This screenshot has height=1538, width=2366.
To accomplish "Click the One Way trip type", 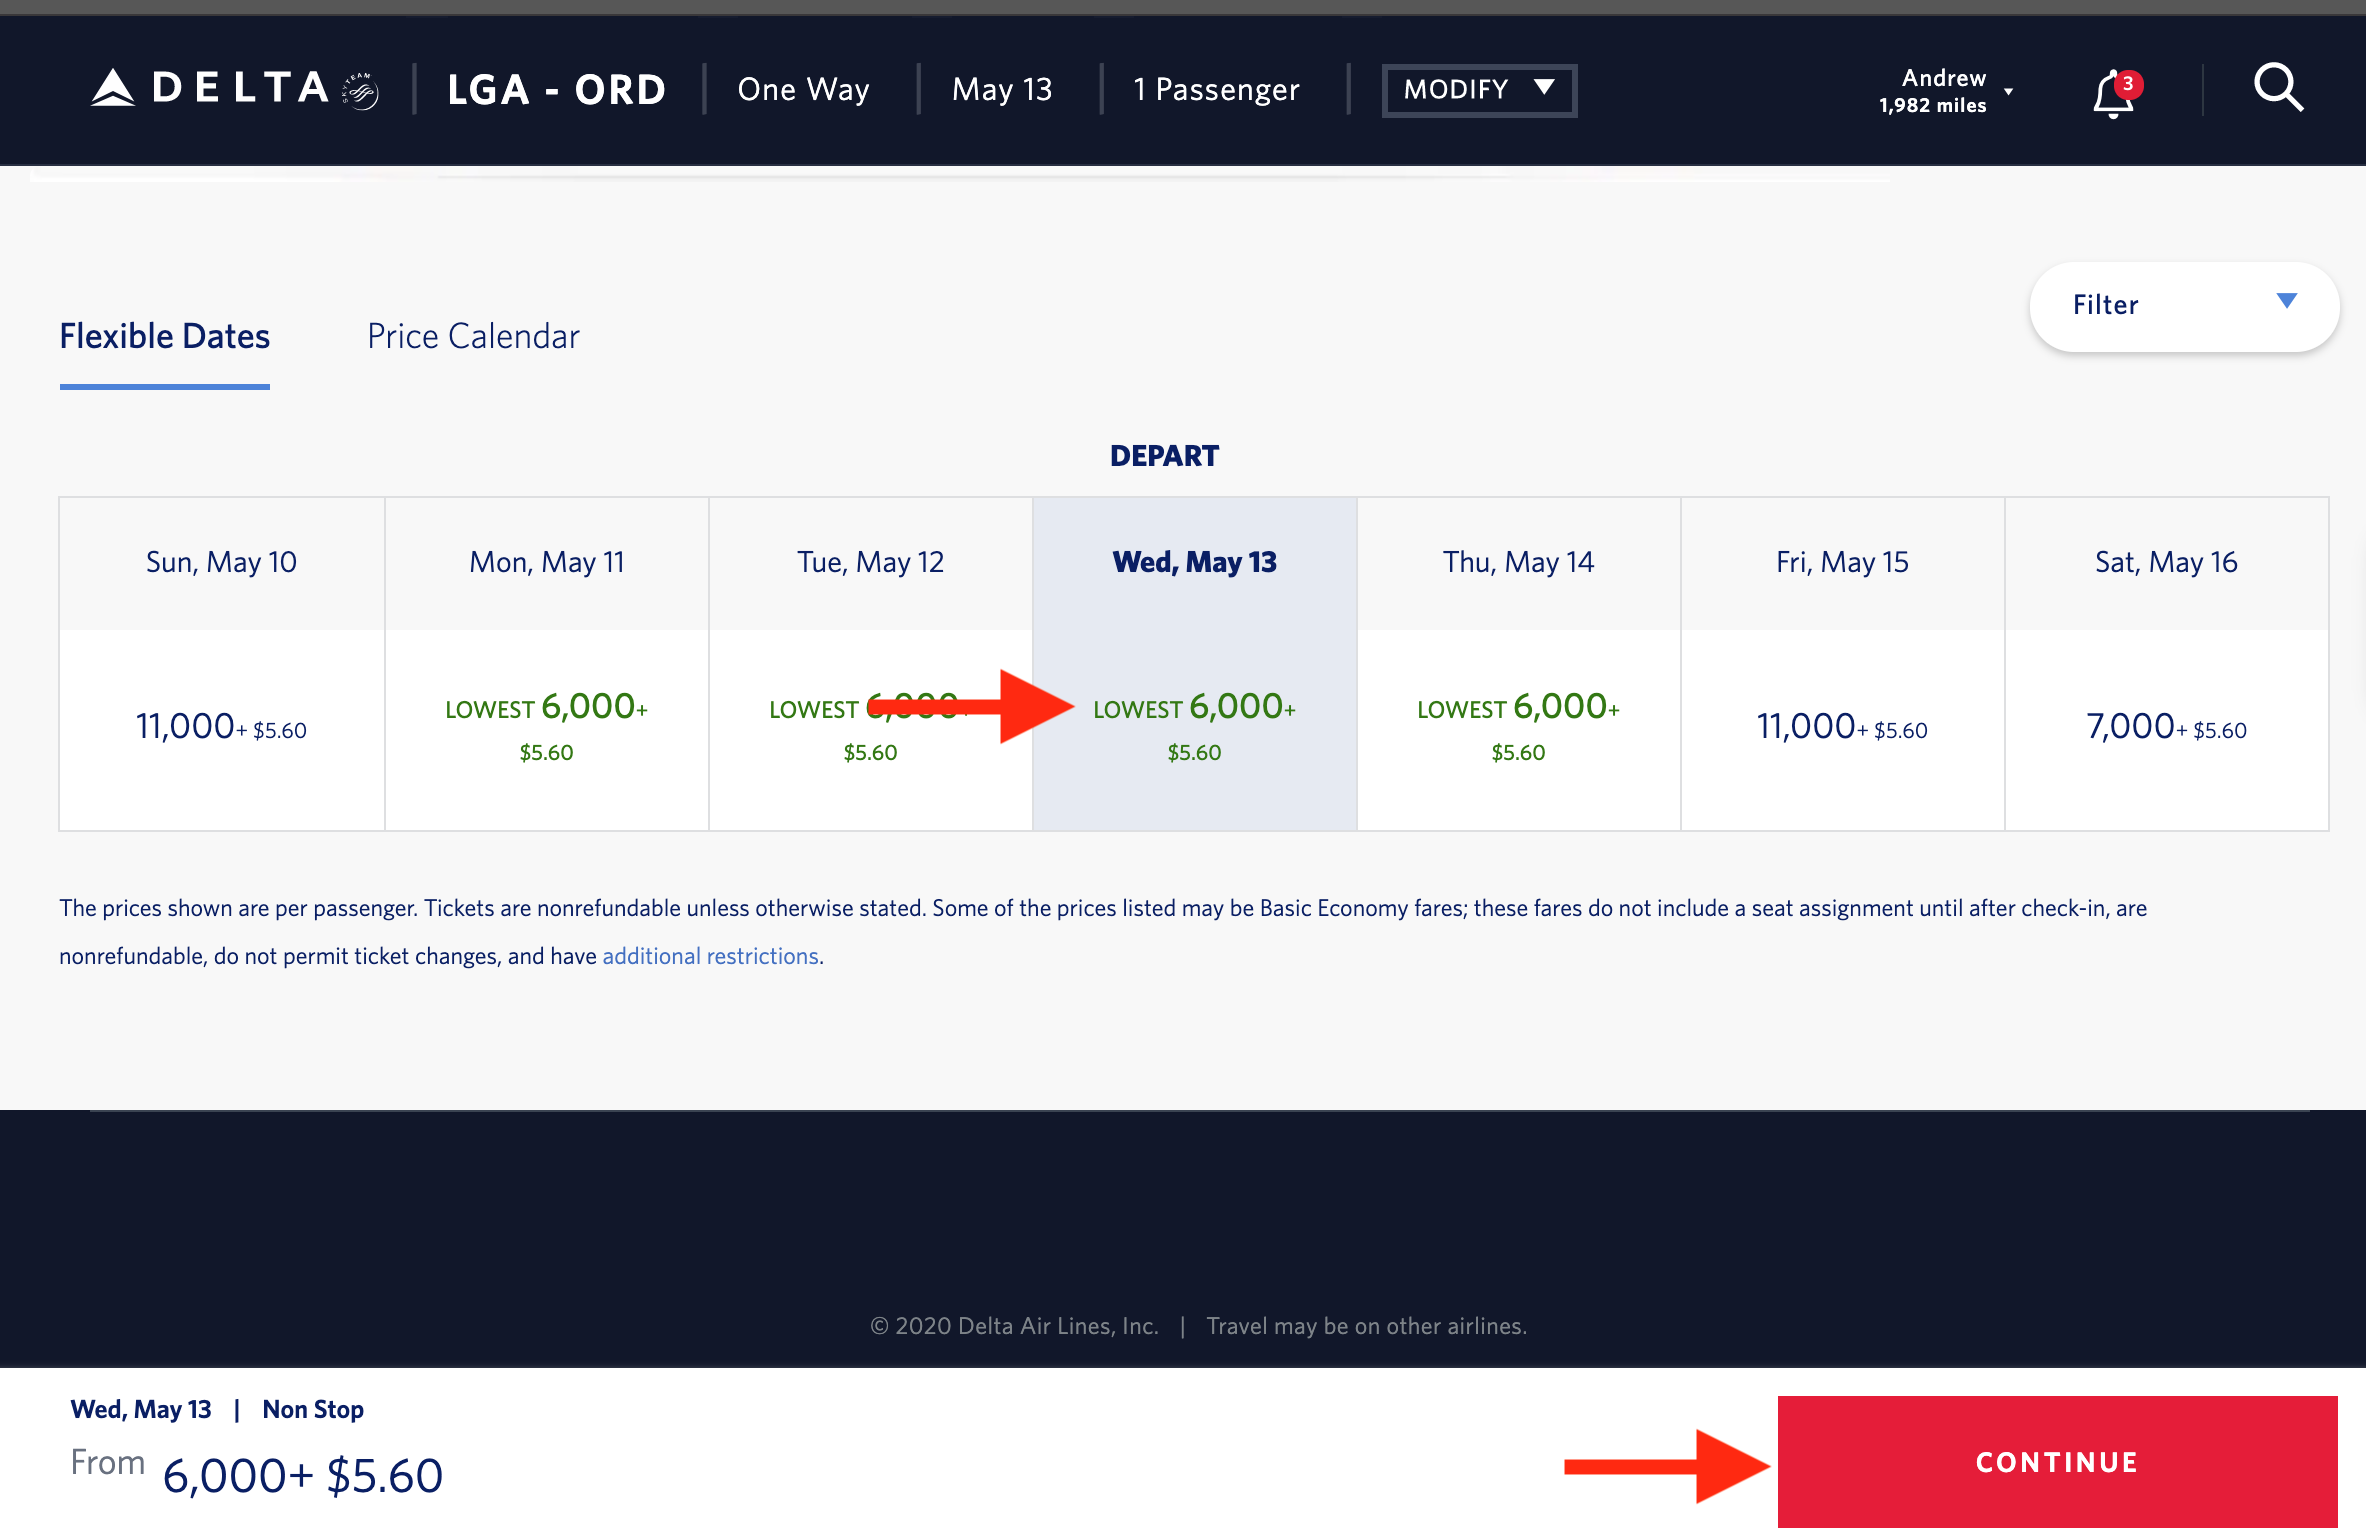I will pos(803,90).
